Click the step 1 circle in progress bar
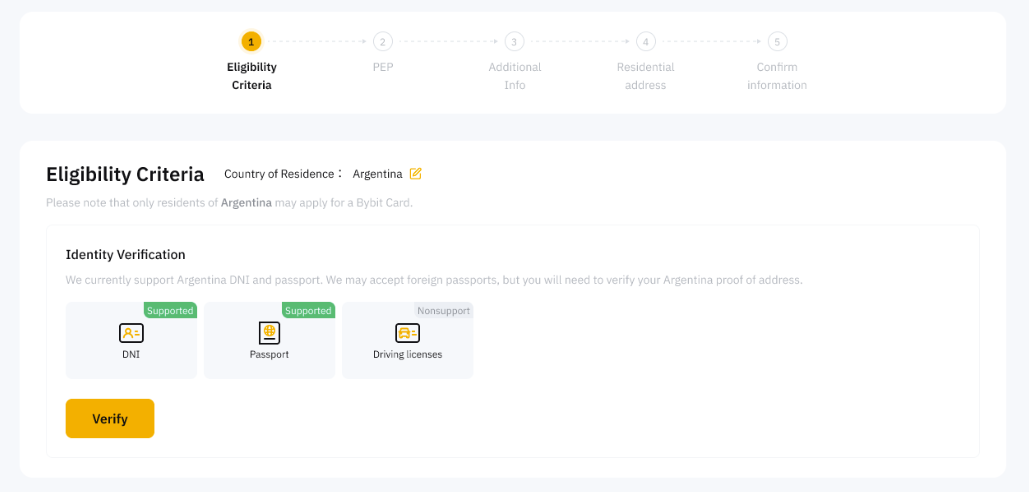The height and width of the screenshot is (492, 1029). pyautogui.click(x=251, y=42)
